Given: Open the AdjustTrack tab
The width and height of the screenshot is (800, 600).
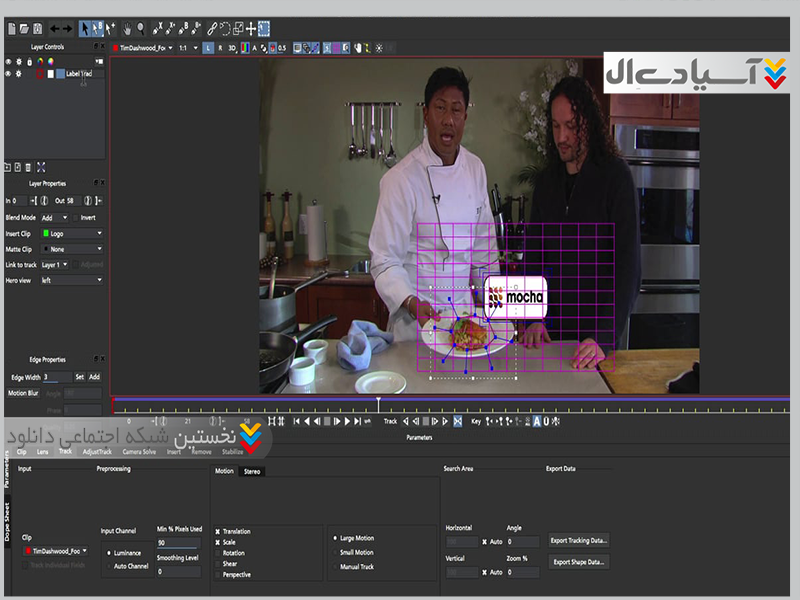Looking at the screenshot, I should click(x=97, y=451).
